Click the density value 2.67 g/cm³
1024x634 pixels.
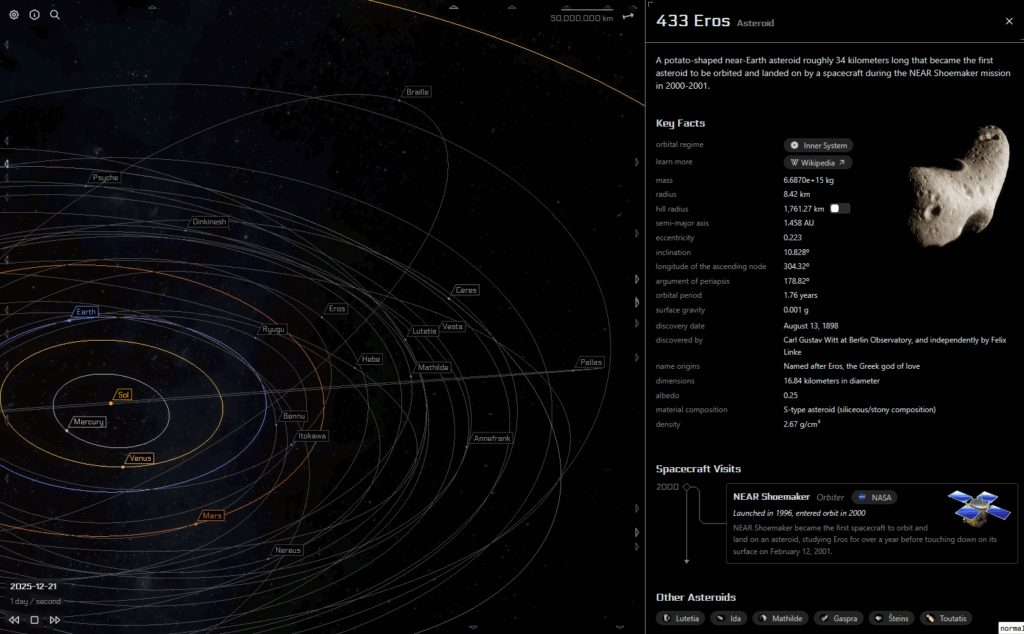coord(802,424)
